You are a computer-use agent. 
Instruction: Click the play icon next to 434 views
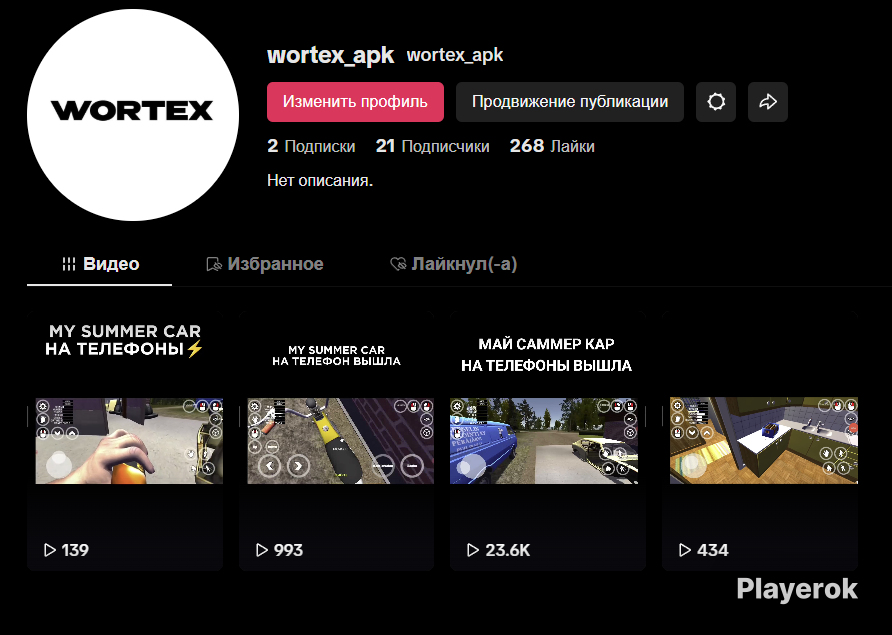[x=685, y=550]
